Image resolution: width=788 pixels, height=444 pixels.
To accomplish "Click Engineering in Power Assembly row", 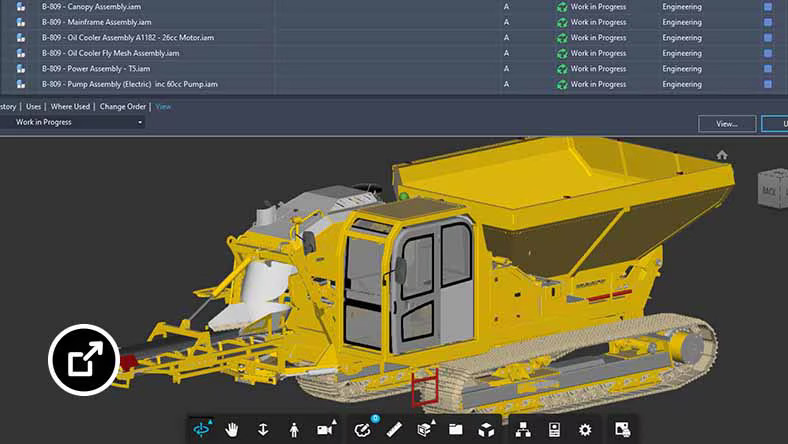I will 682,69.
